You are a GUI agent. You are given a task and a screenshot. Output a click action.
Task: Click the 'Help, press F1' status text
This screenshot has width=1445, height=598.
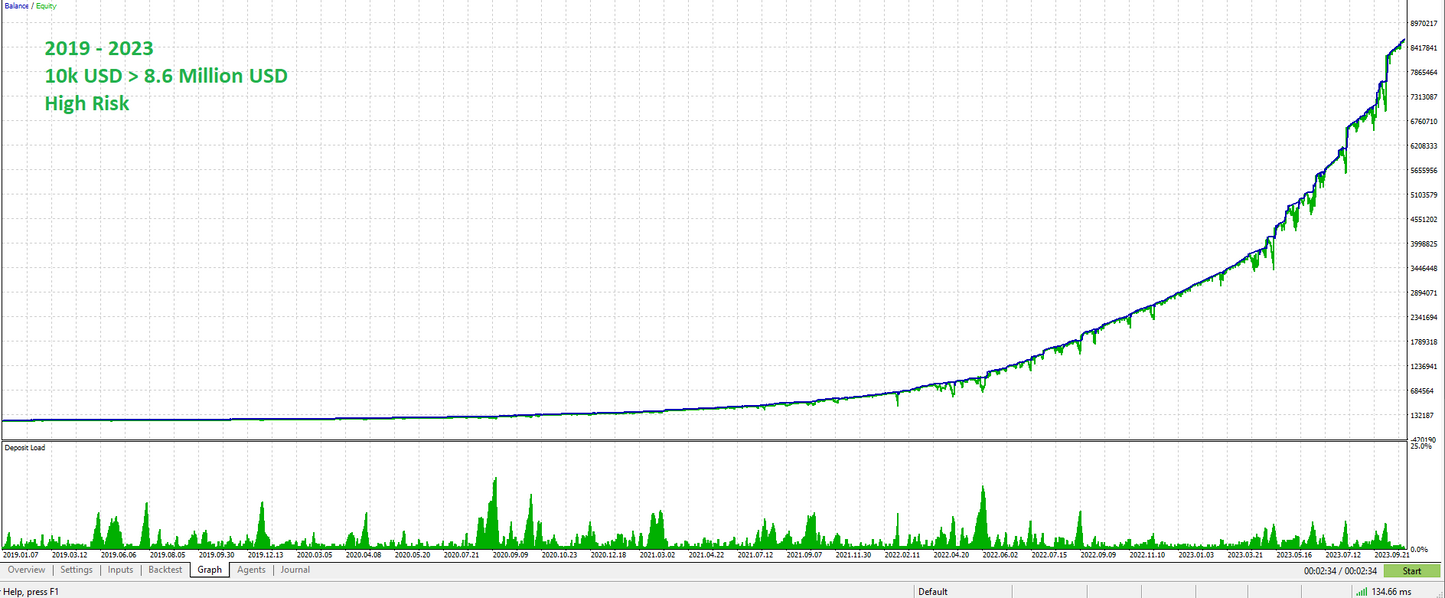pyautogui.click(x=31, y=591)
